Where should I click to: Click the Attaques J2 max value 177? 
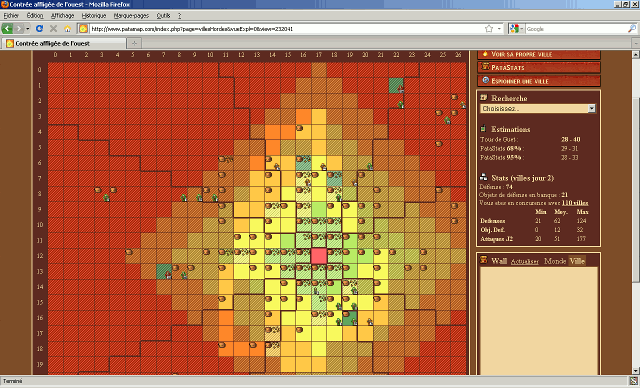click(581, 239)
